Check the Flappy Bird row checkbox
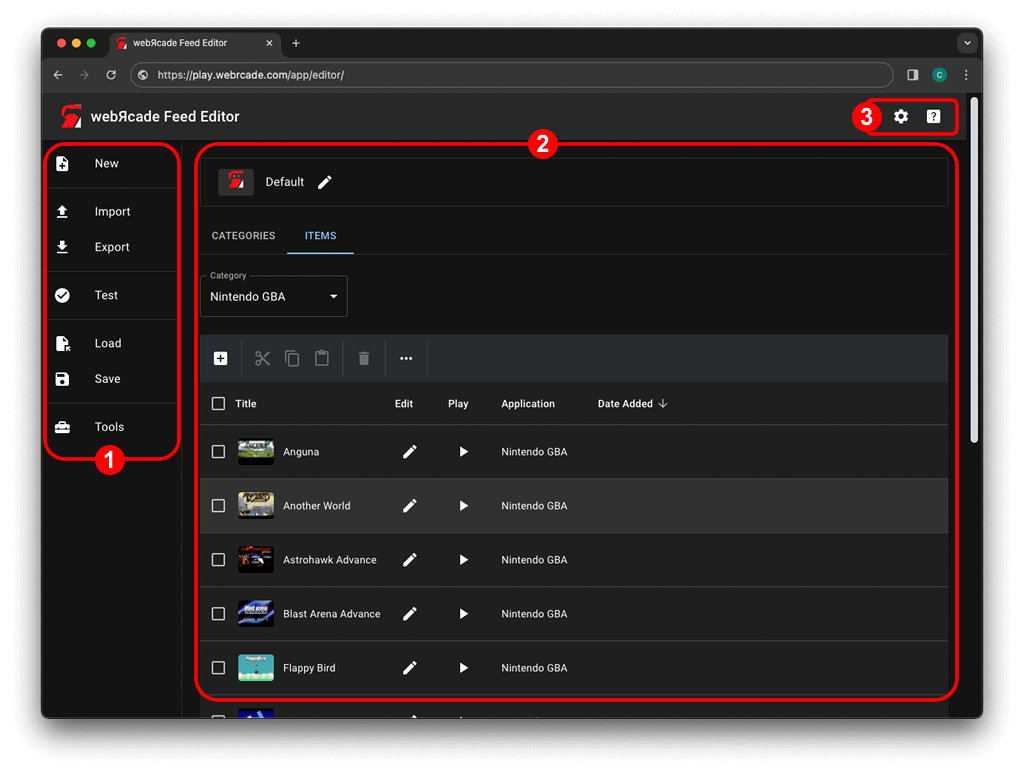 coord(218,668)
